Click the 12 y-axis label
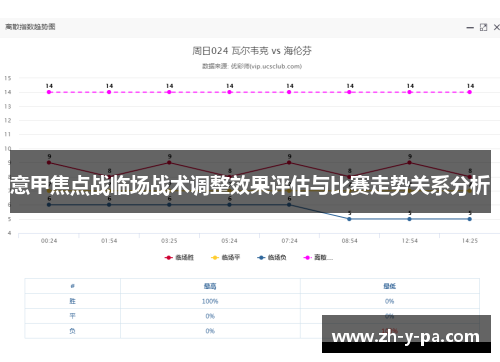Viewport: 500px width, 362px height. (8, 120)
